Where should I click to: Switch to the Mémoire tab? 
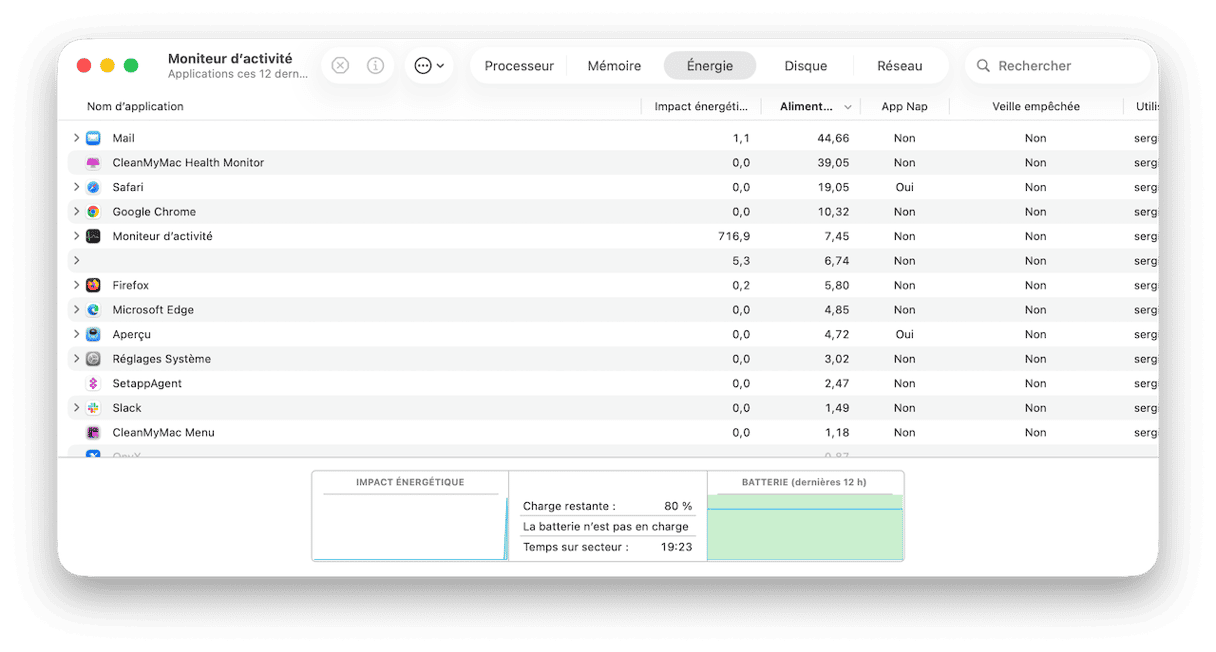click(614, 66)
